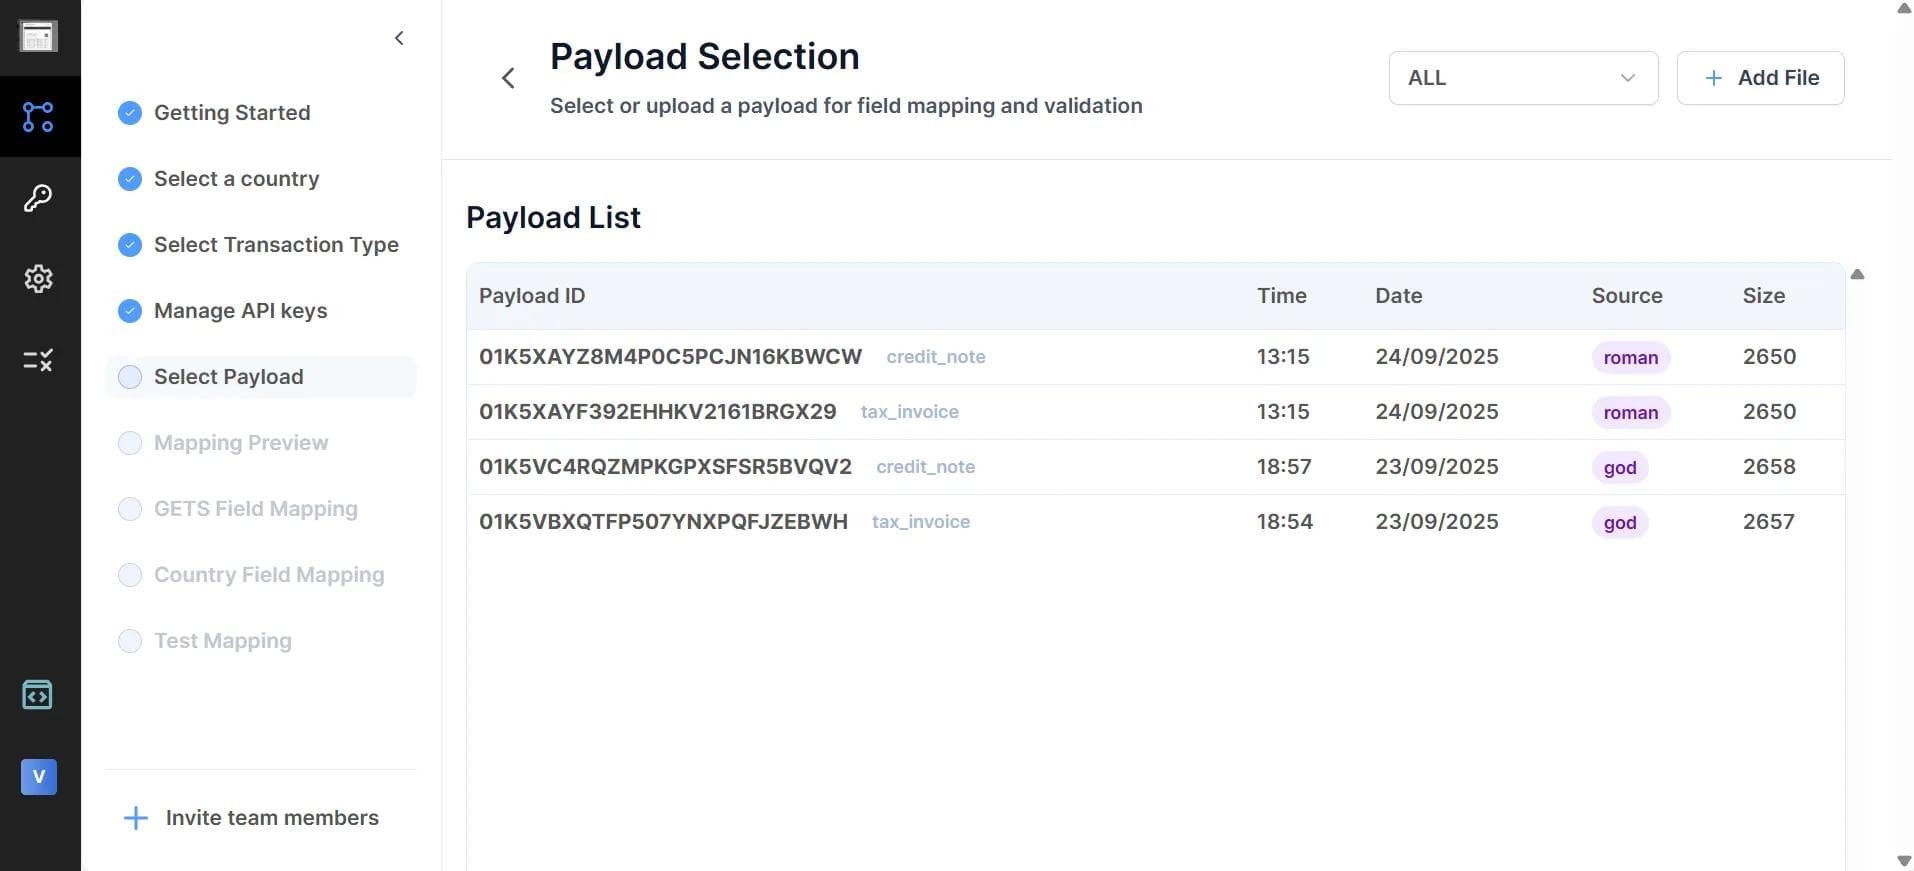The width and height of the screenshot is (1914, 871).
Task: Open the Select Transaction Type step
Action: coord(261,245)
